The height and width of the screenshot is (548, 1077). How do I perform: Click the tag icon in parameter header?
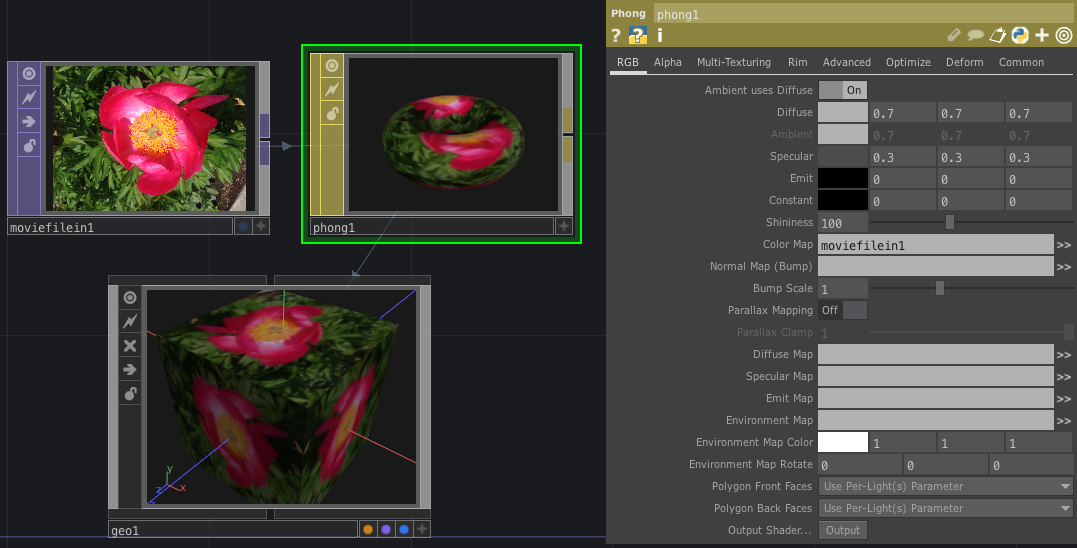point(997,35)
